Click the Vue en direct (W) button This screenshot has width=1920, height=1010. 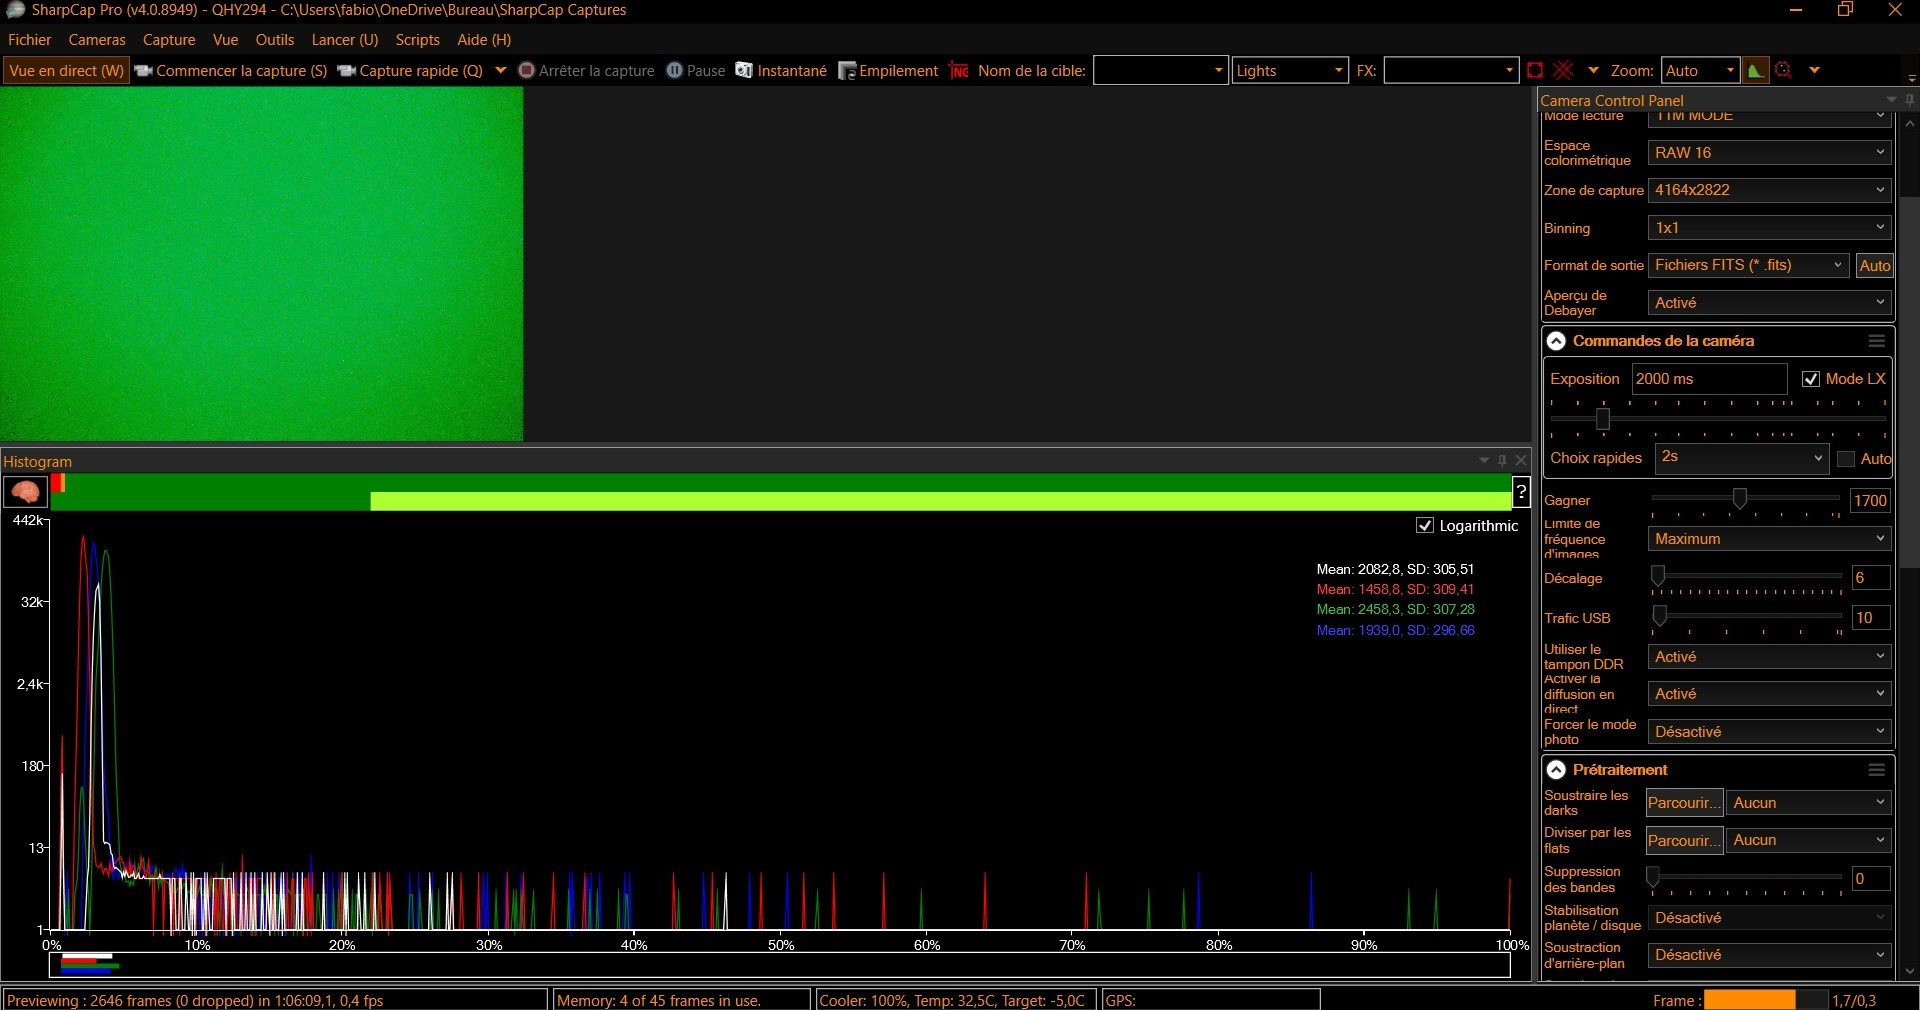(66, 71)
